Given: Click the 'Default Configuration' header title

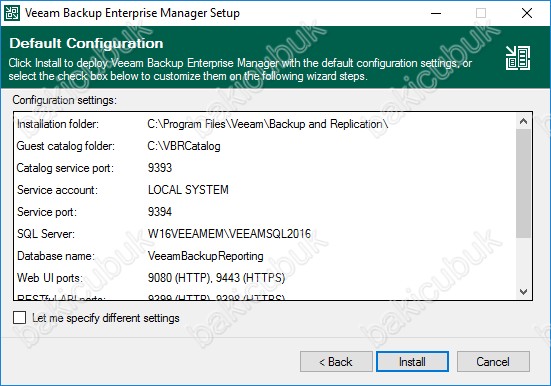Looking at the screenshot, I should click(86, 43).
